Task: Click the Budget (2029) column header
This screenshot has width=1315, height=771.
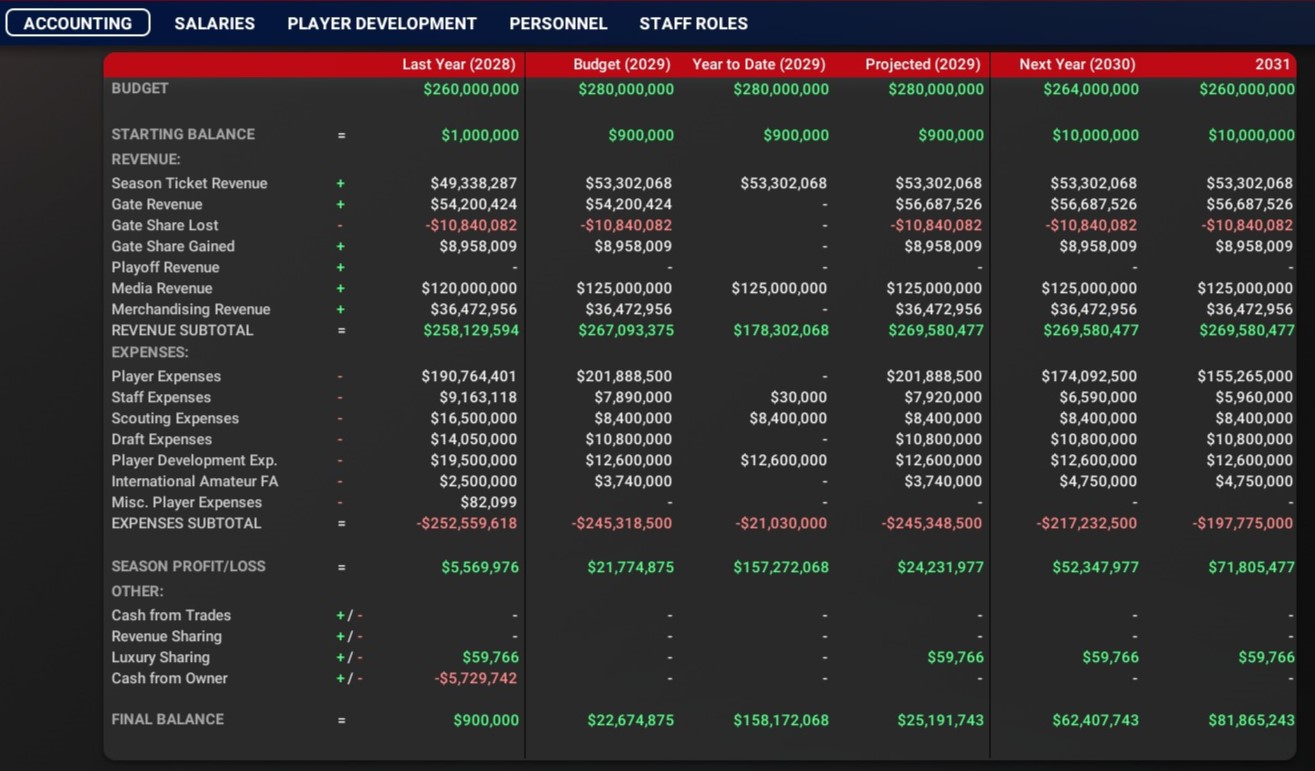Action: tap(621, 64)
